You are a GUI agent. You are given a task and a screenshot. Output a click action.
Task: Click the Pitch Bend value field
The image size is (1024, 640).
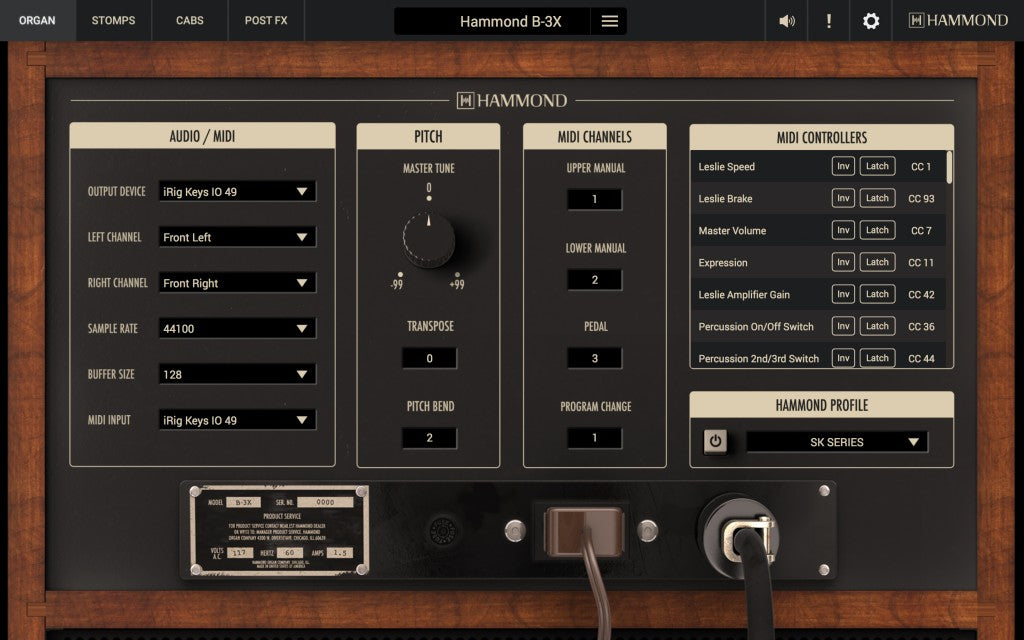click(429, 438)
